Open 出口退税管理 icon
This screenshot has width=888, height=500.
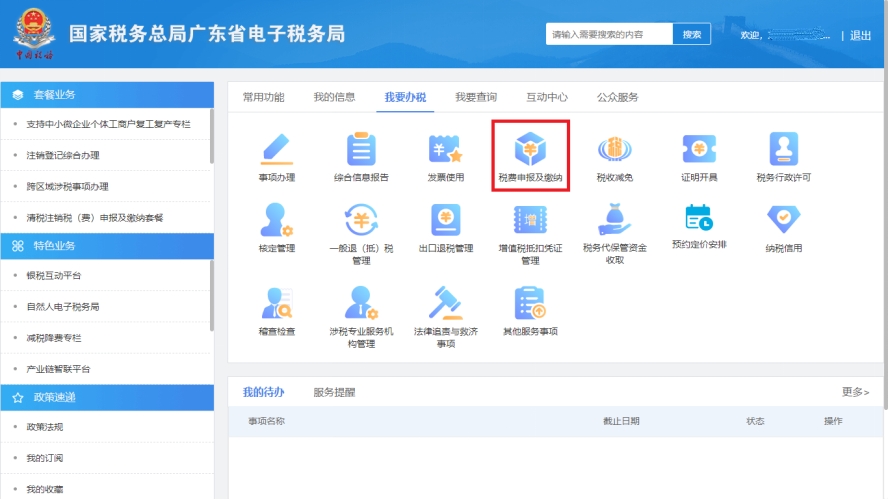(445, 220)
